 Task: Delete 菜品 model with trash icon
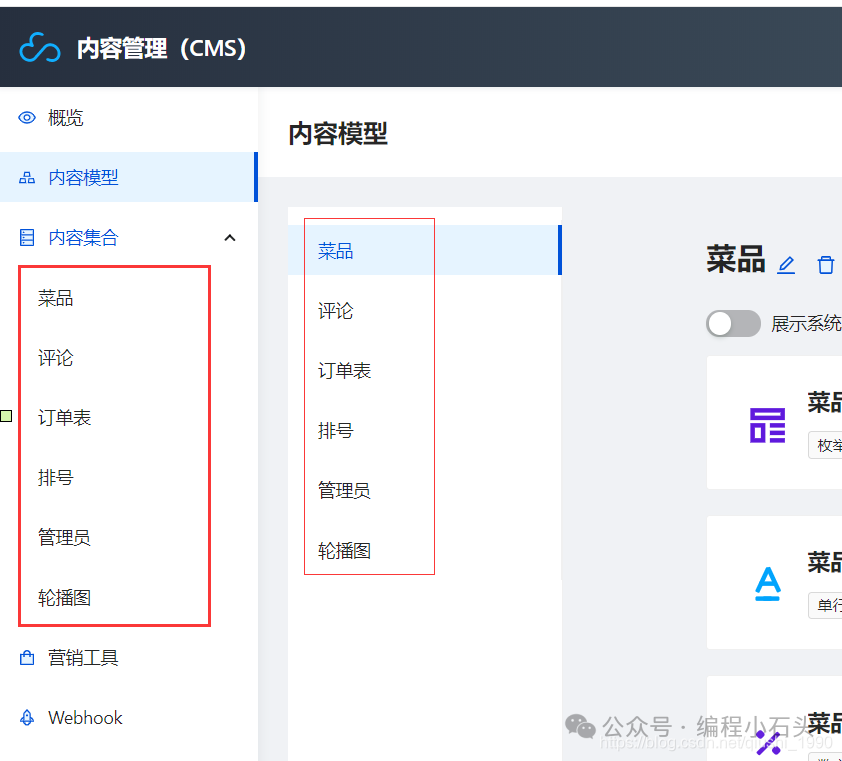click(x=826, y=265)
